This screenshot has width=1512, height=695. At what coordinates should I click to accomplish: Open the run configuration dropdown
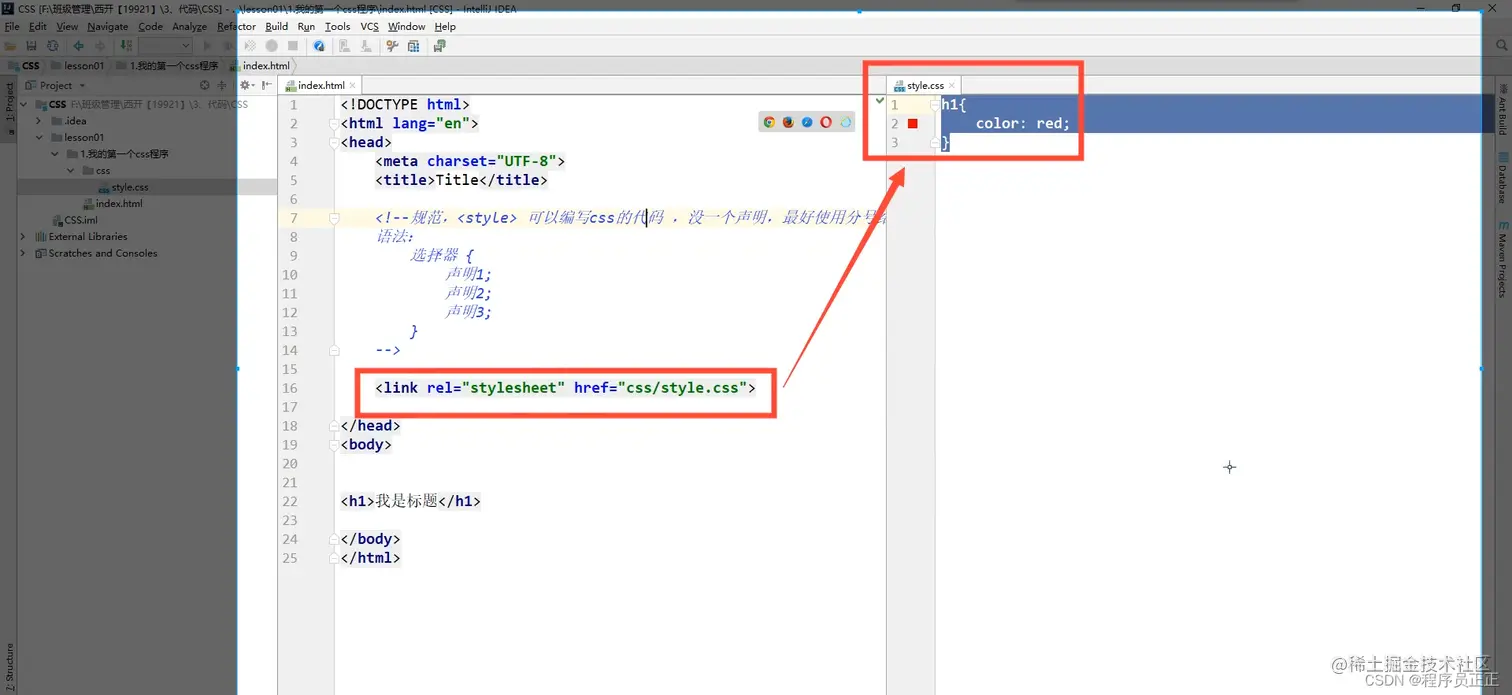point(164,46)
